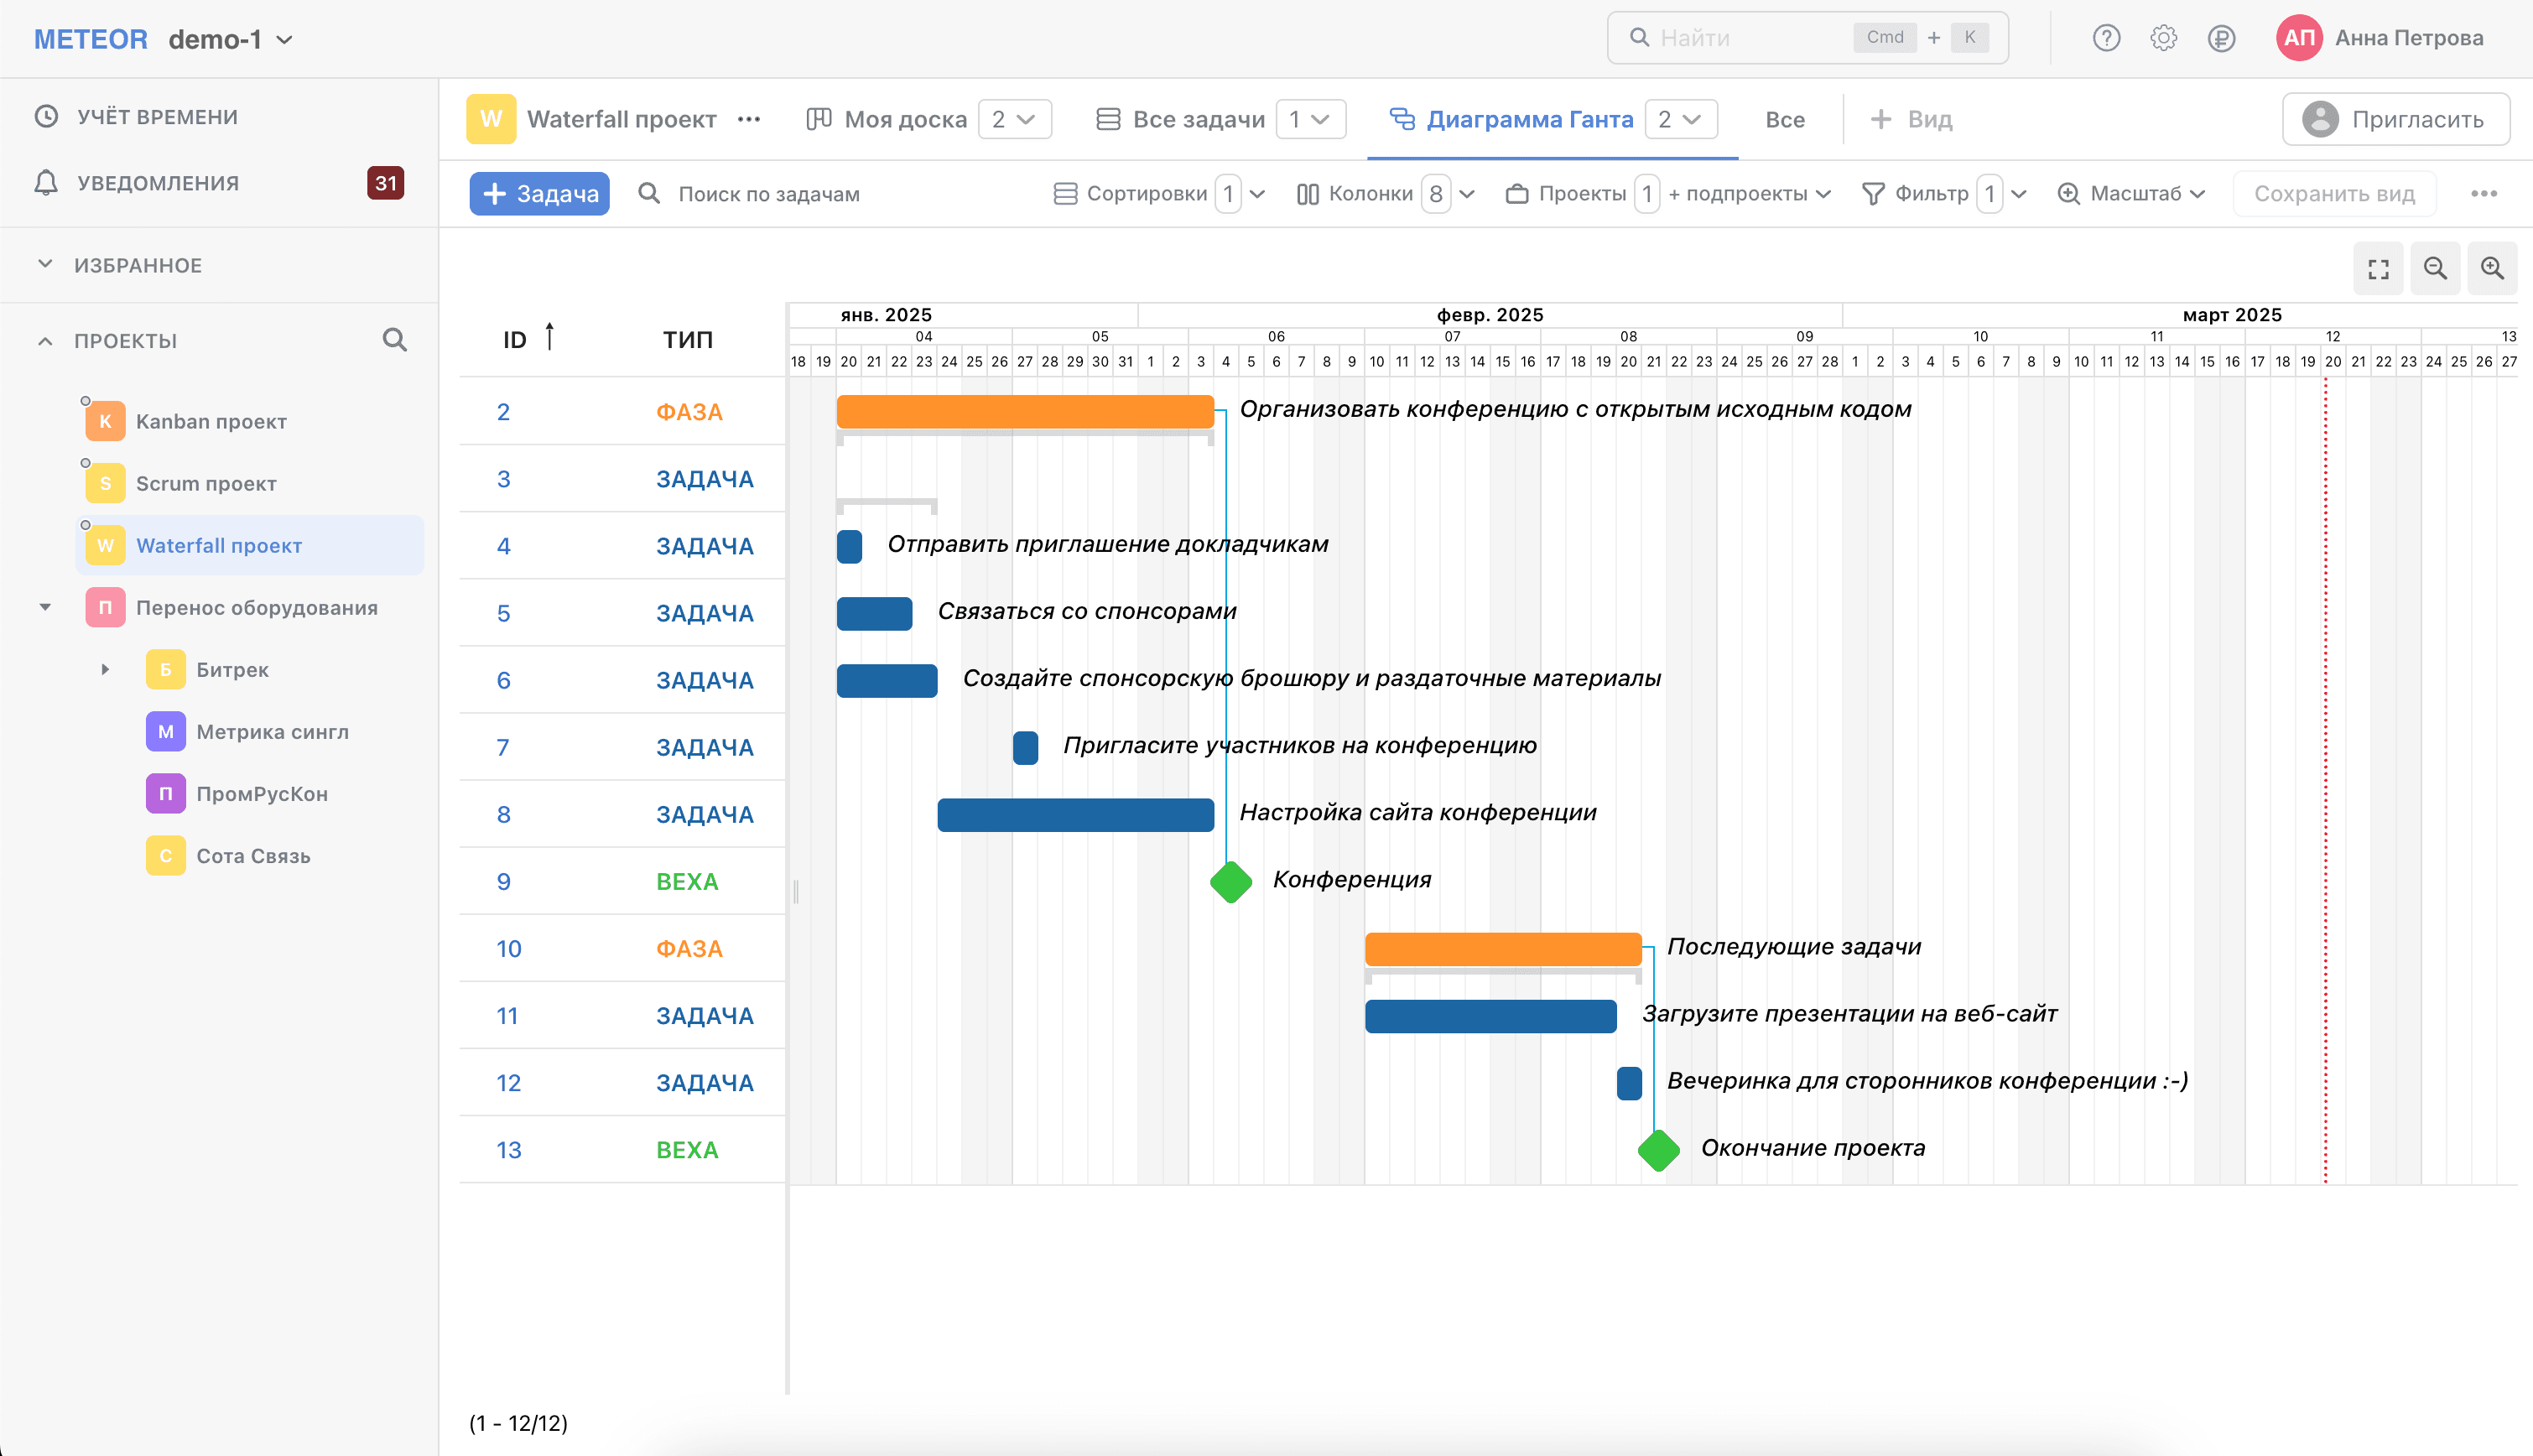Click Связаться со спонсорами task bar
The height and width of the screenshot is (1456, 2533).
[874, 613]
